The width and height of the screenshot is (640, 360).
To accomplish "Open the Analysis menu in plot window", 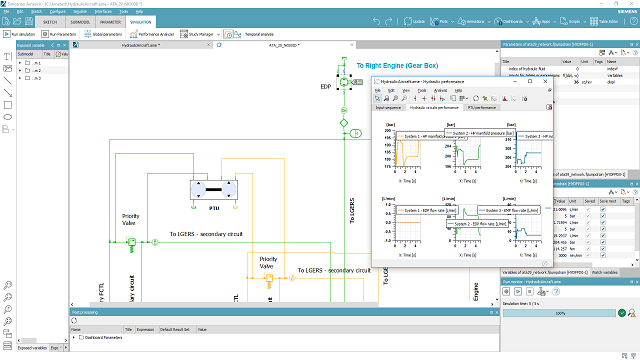I will [x=440, y=90].
